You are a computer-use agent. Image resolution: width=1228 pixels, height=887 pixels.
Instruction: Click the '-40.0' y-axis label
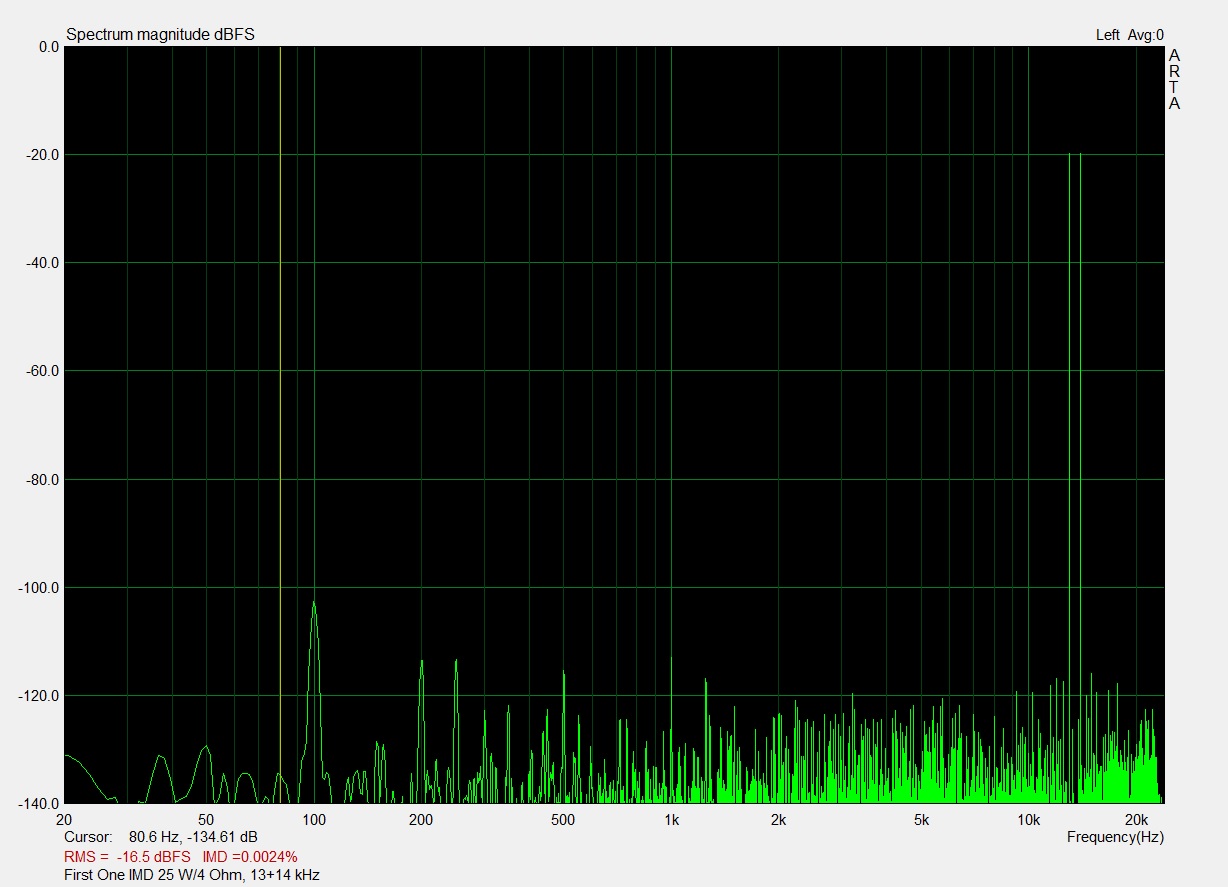(42, 263)
